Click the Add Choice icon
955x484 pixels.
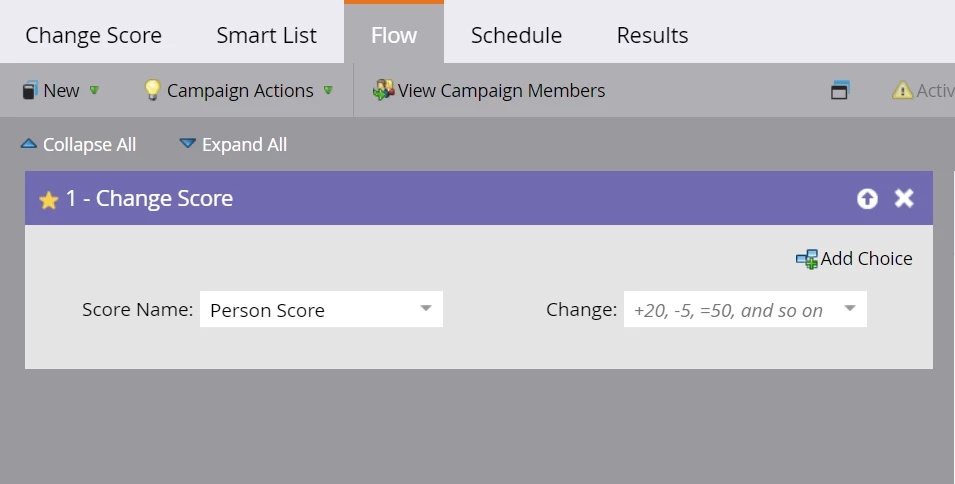coord(806,259)
